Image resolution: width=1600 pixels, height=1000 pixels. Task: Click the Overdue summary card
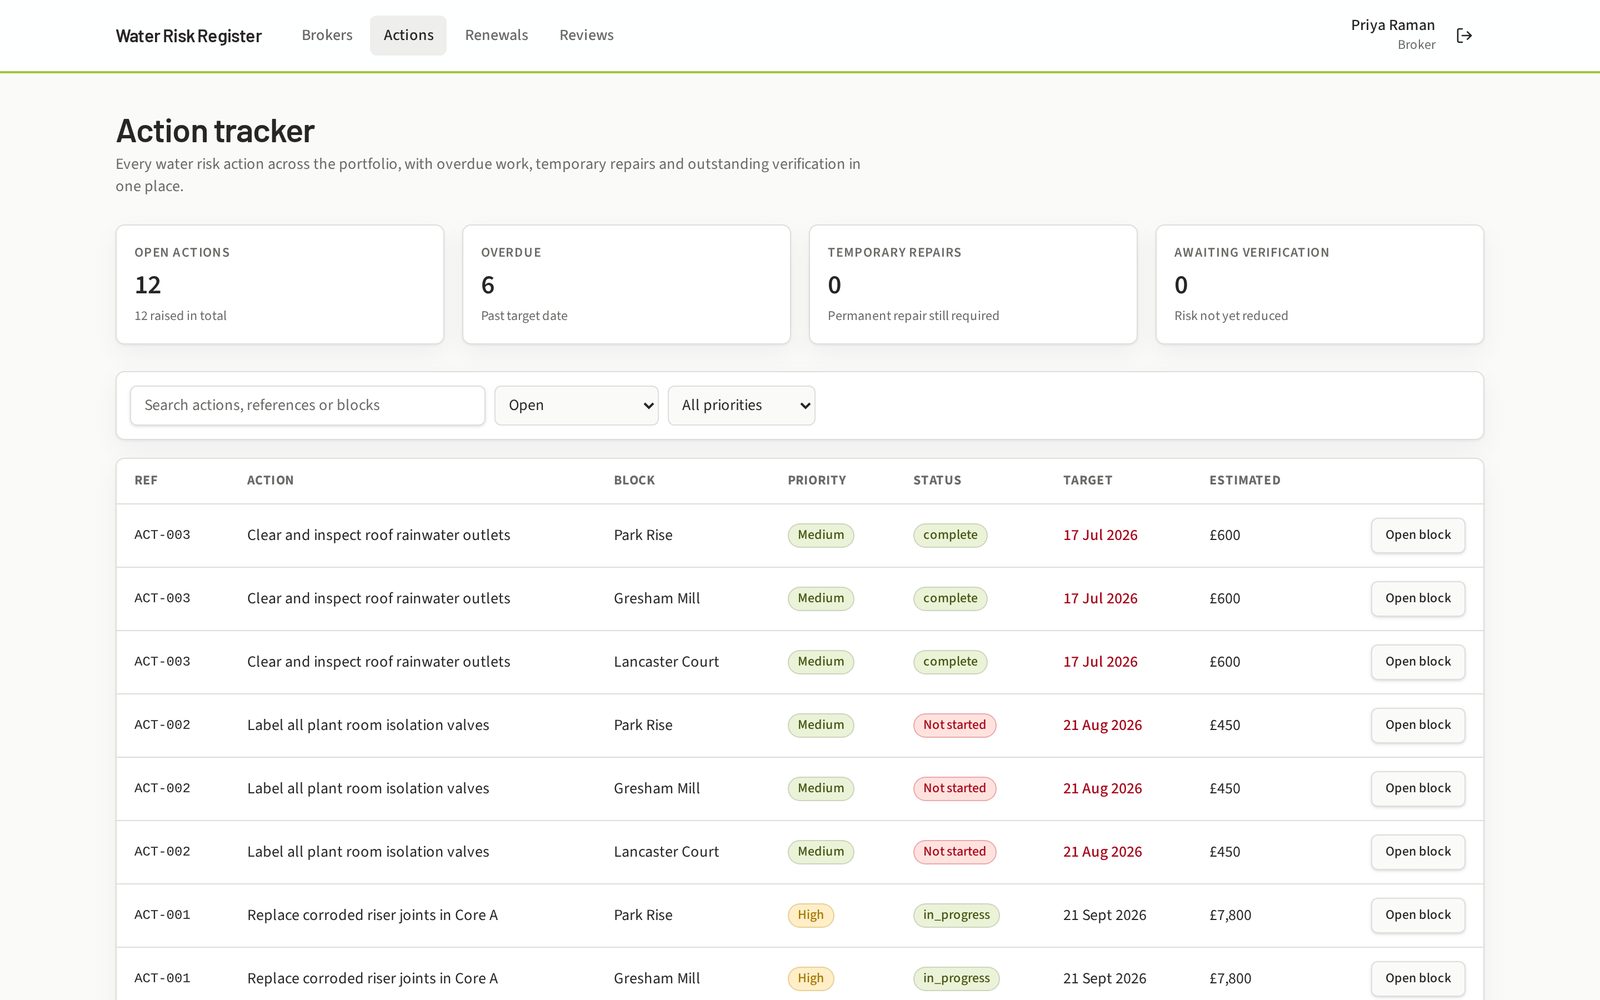pos(626,284)
